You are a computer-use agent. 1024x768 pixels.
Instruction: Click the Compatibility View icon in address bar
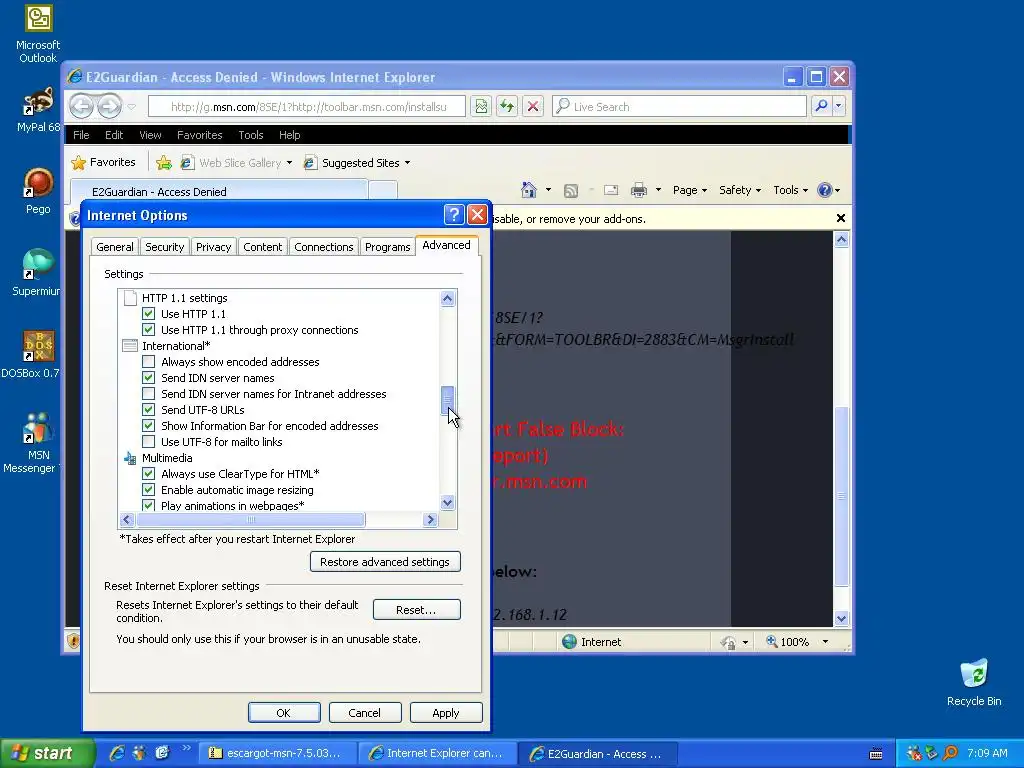[x=481, y=106]
